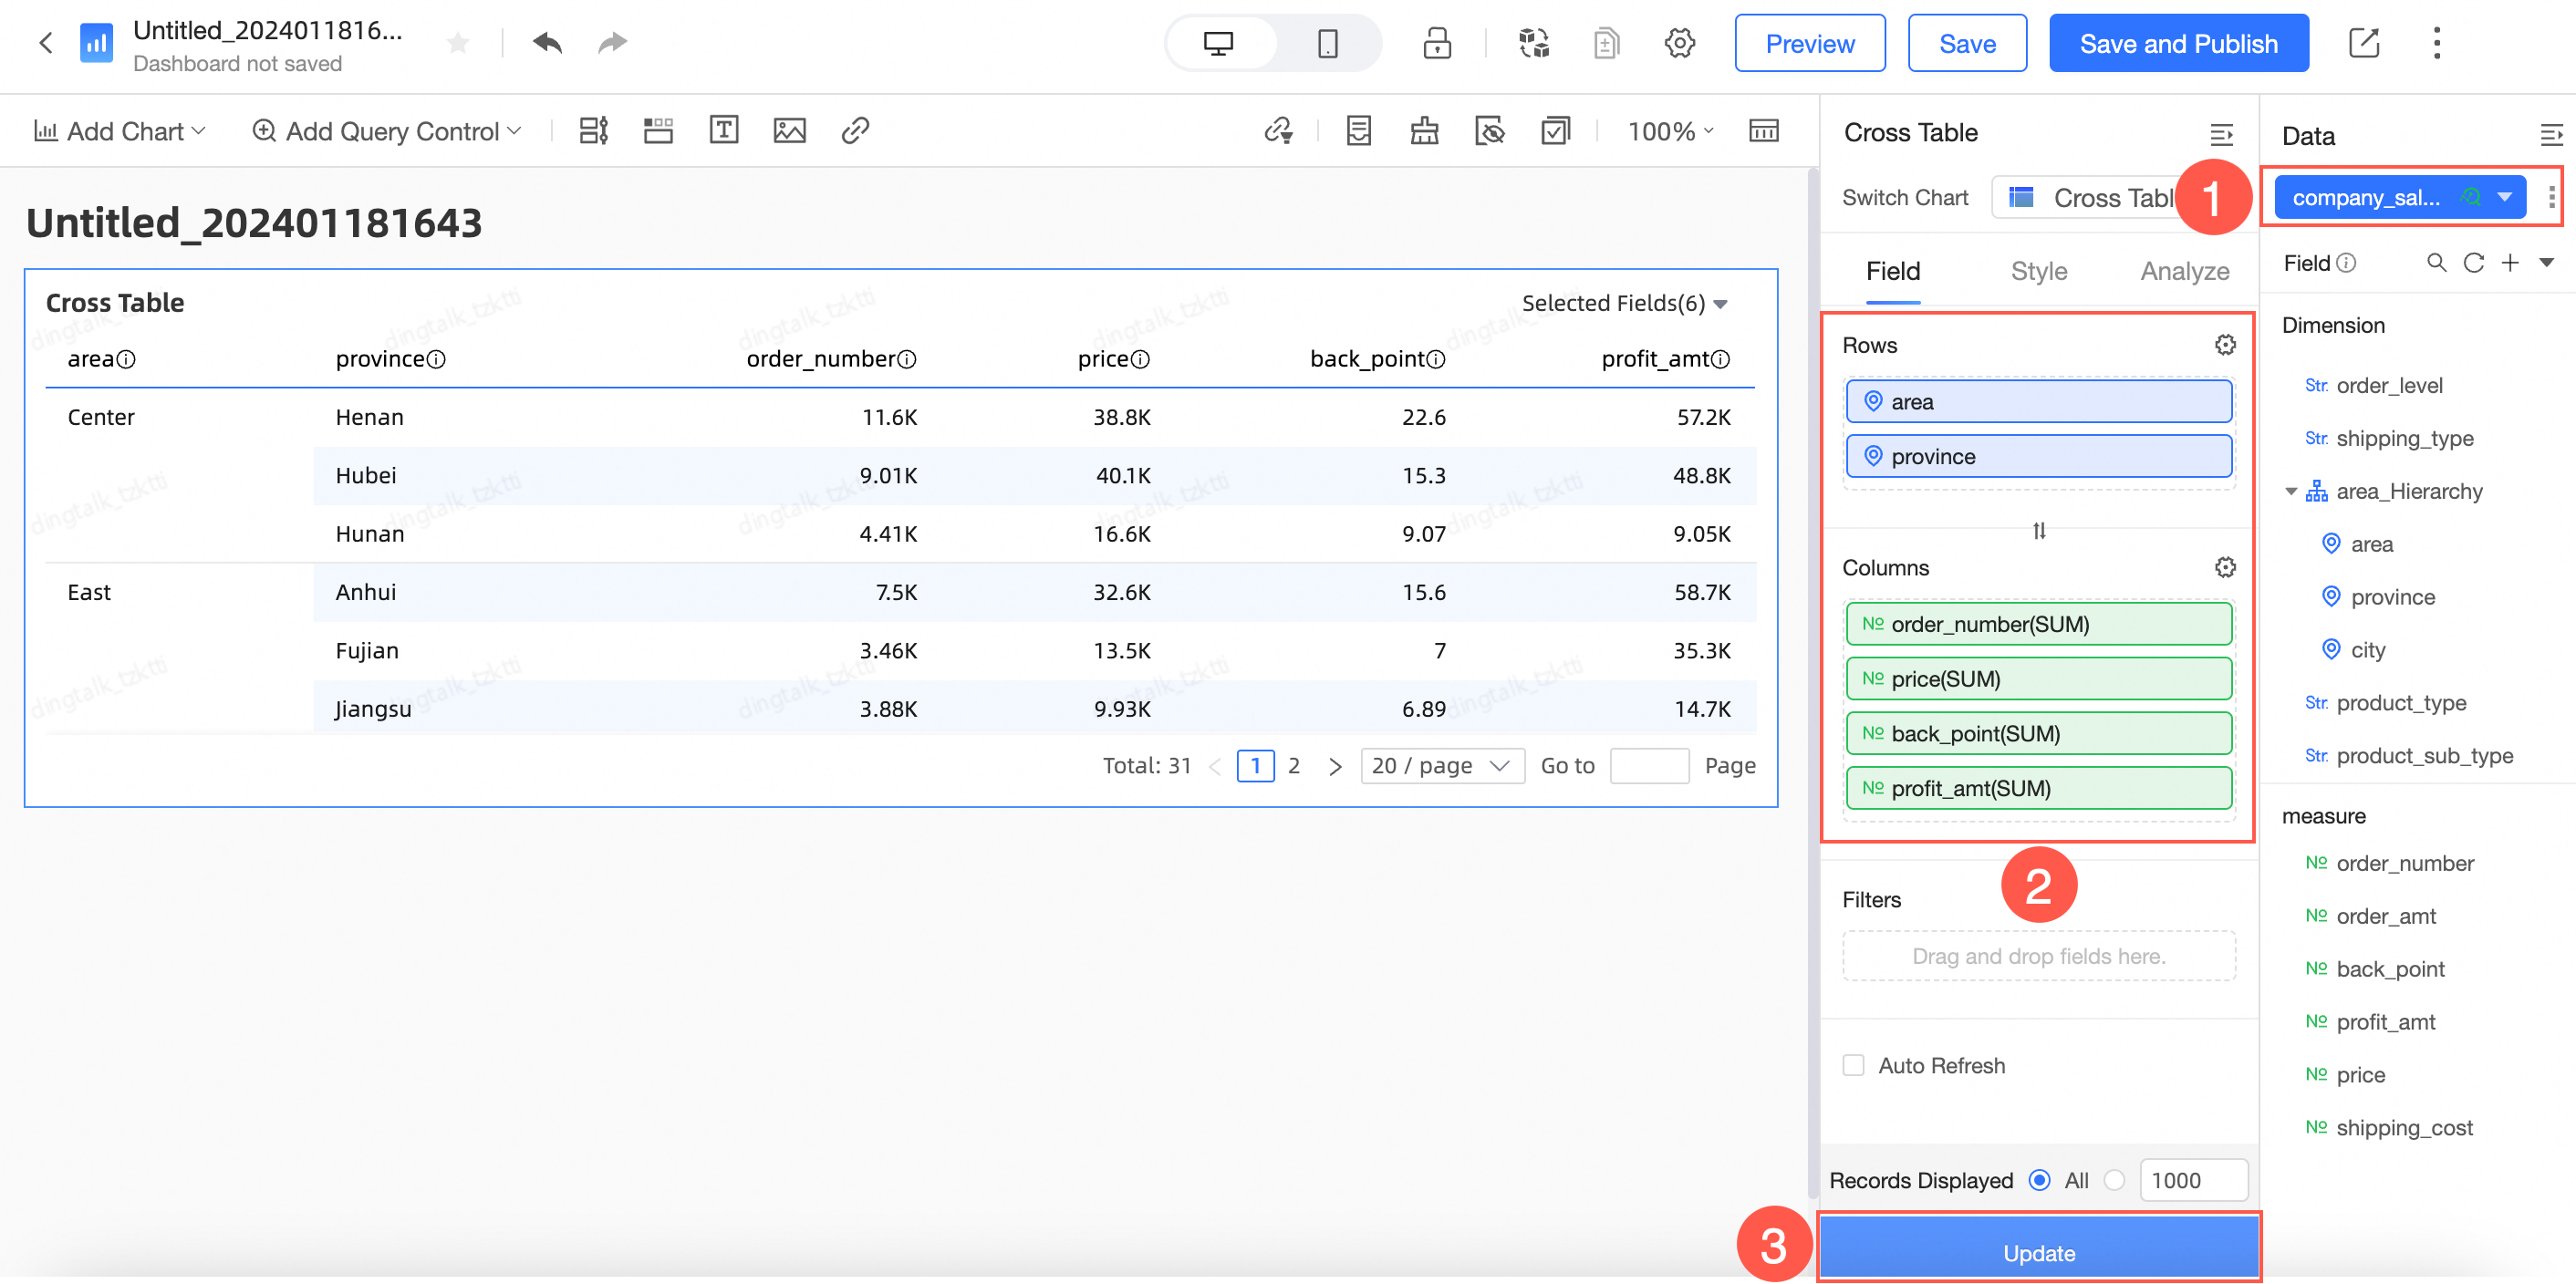Select the All records radio button
The height and width of the screenshot is (1284, 2576).
pos(2039,1180)
